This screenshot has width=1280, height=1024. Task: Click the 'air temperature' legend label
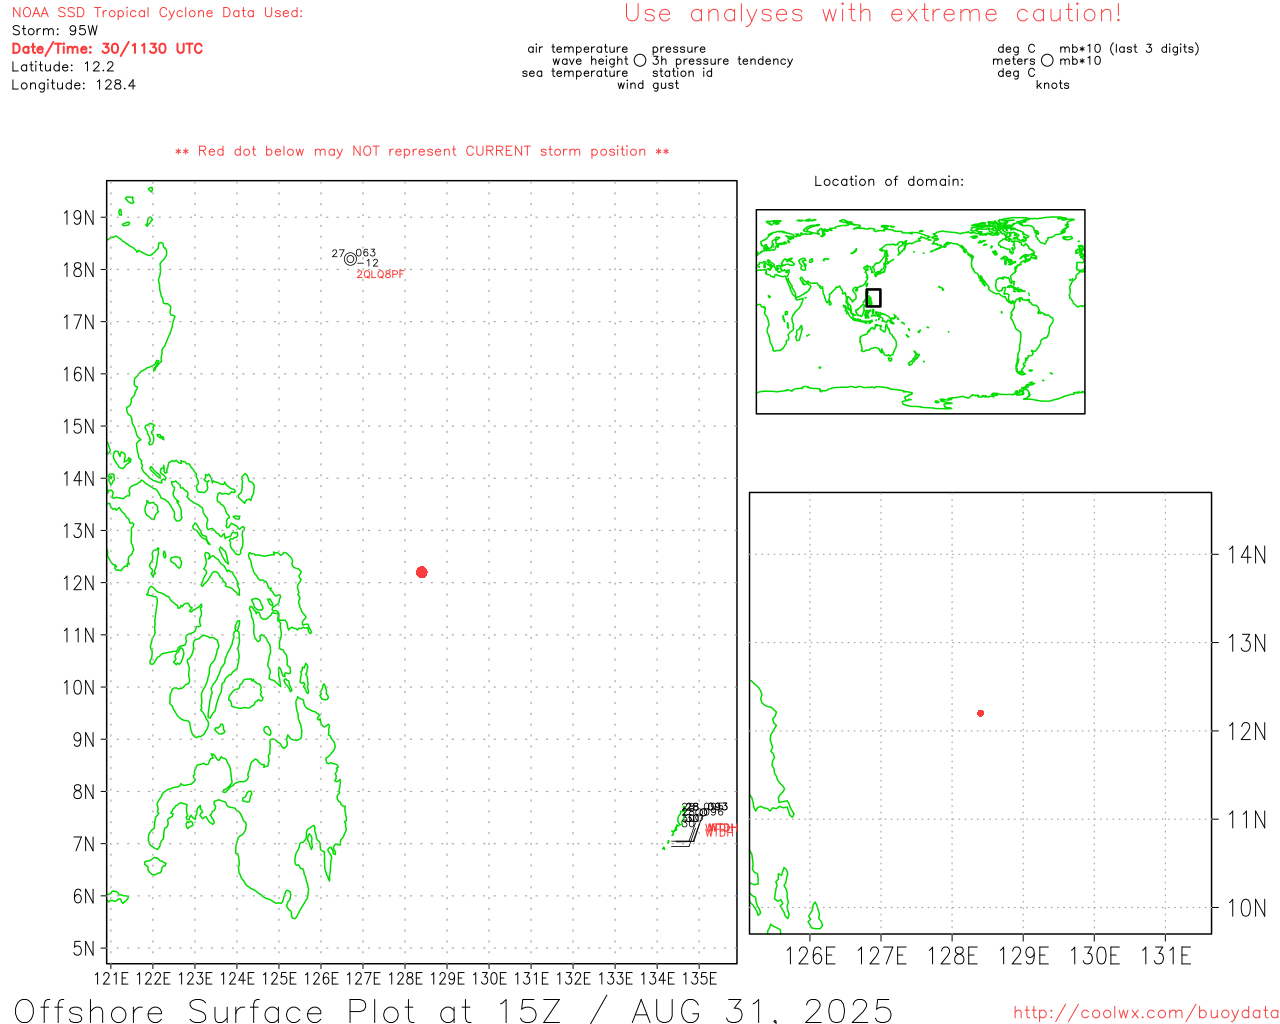pos(578,49)
